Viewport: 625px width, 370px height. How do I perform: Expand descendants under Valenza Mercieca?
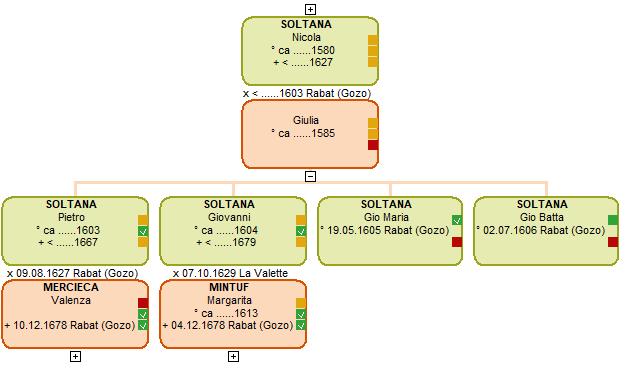75,356
